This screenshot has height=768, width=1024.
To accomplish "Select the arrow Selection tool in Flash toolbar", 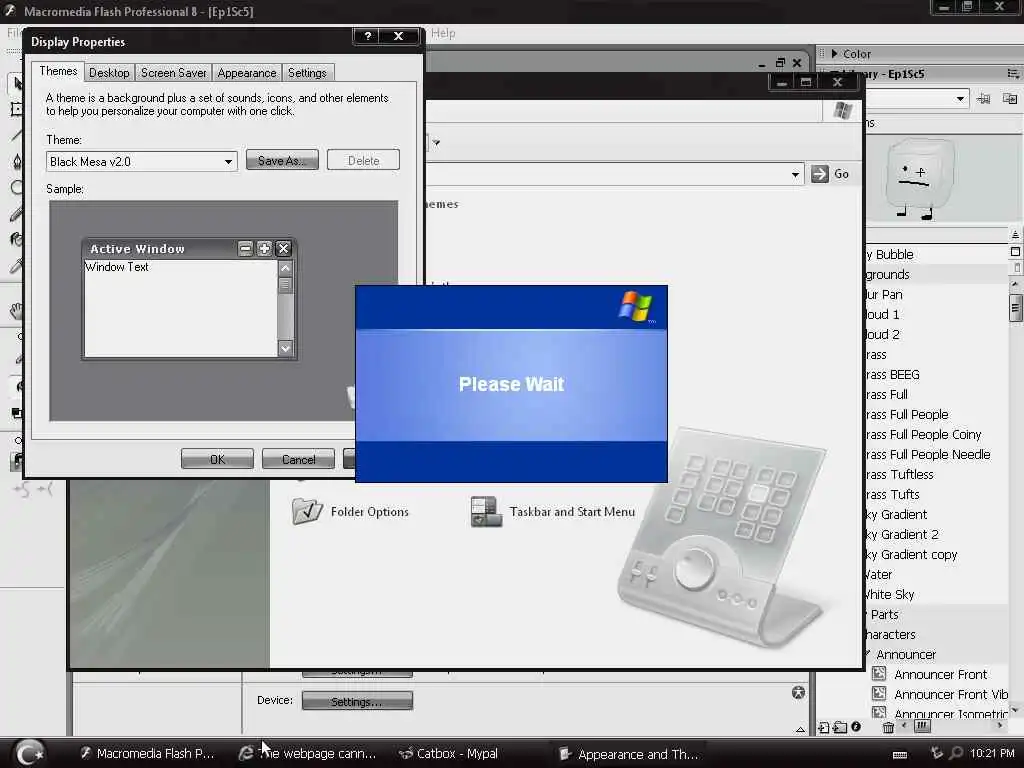I will pos(18,84).
